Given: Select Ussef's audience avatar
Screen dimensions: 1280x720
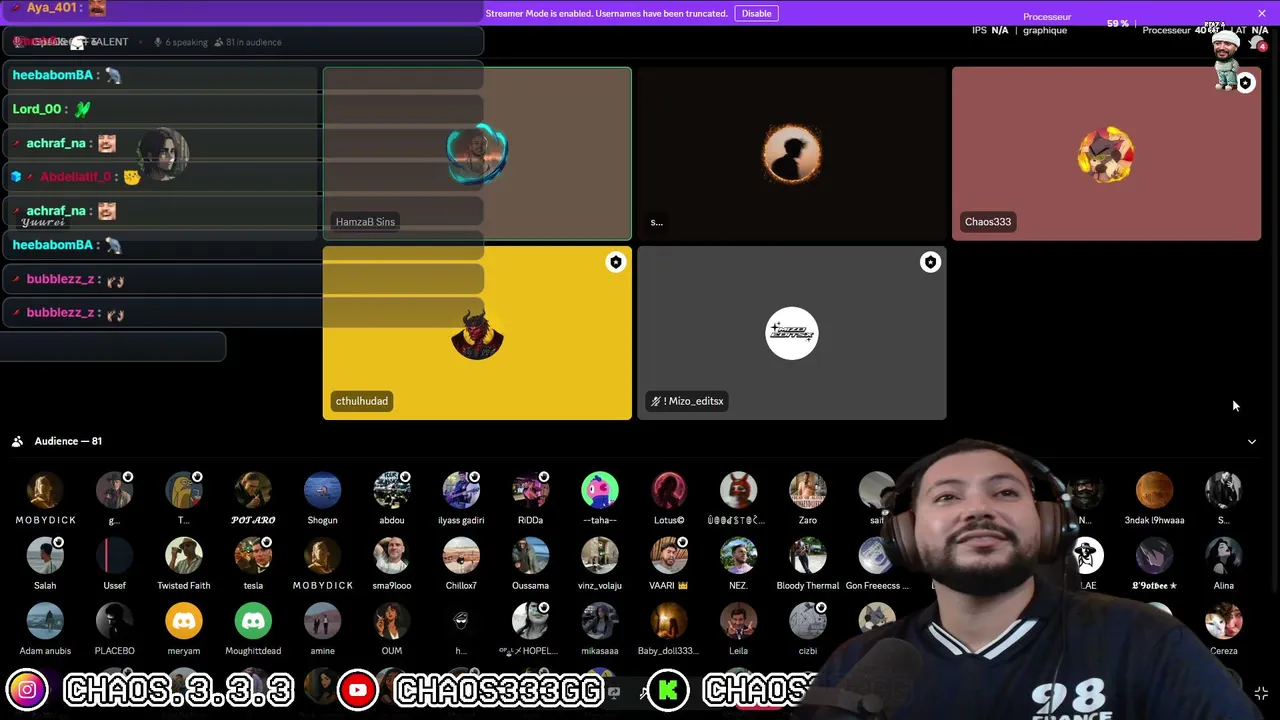Looking at the screenshot, I should point(114,555).
